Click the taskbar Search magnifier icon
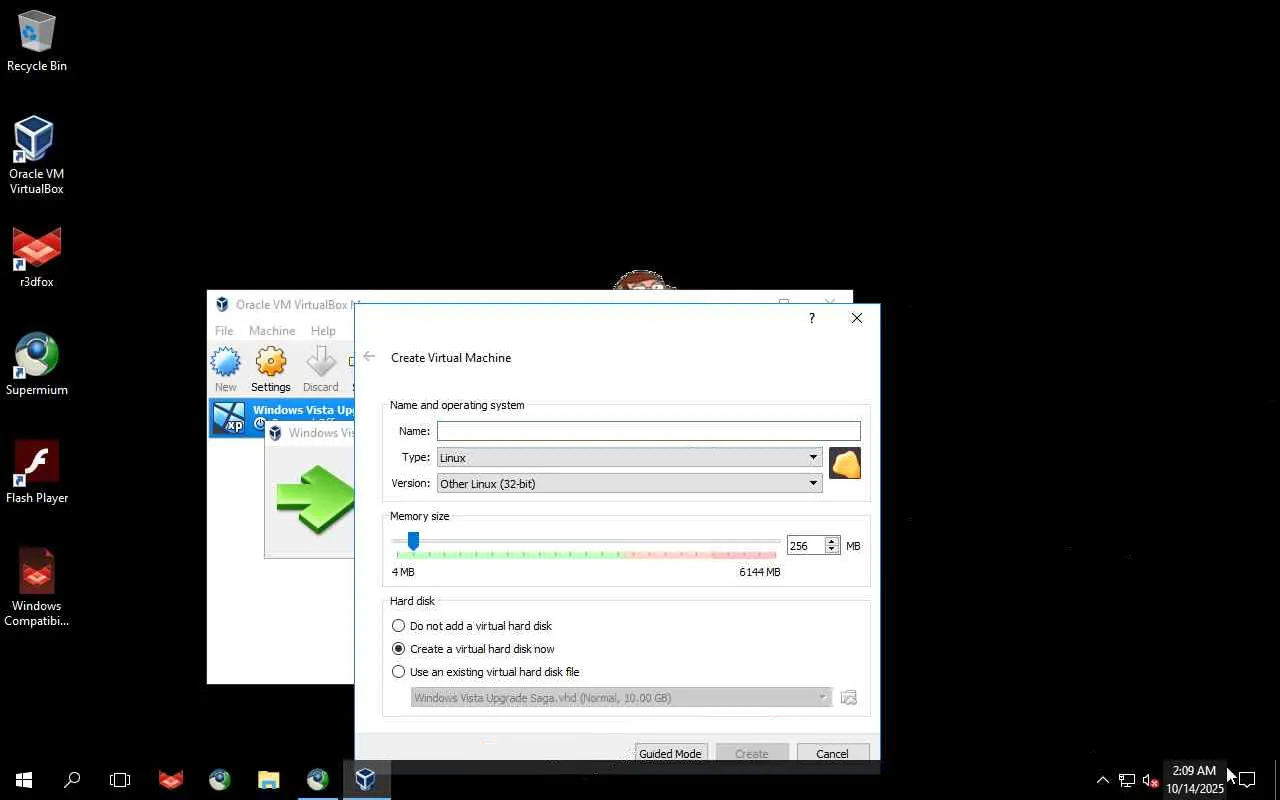 click(x=72, y=780)
